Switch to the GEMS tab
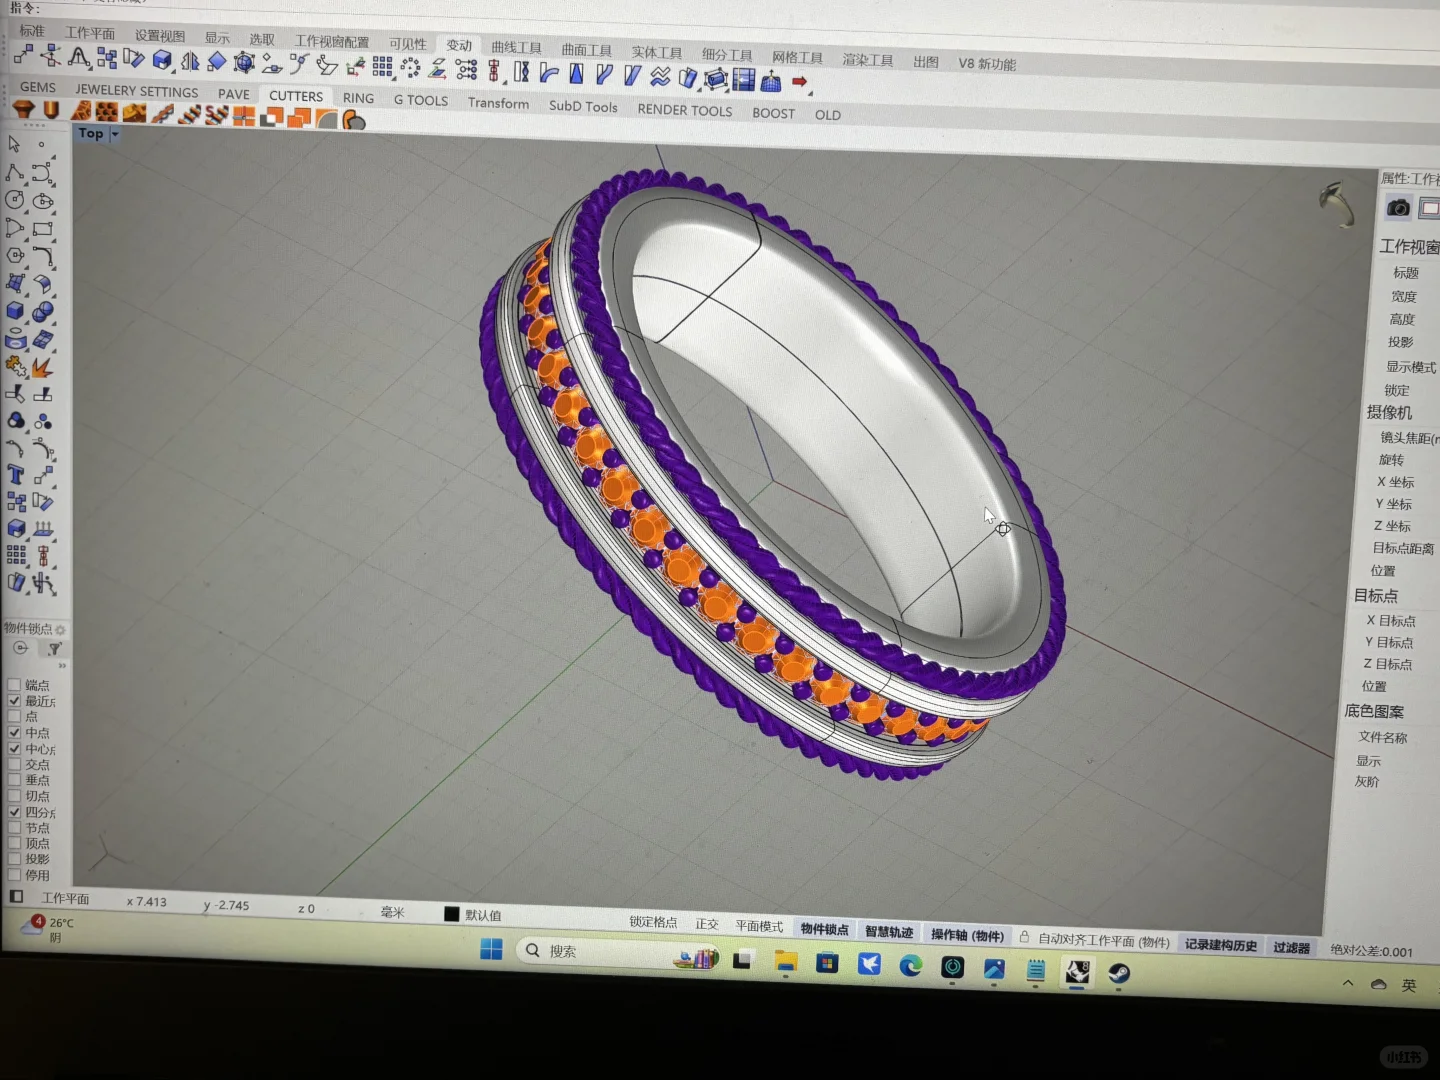 tap(38, 87)
